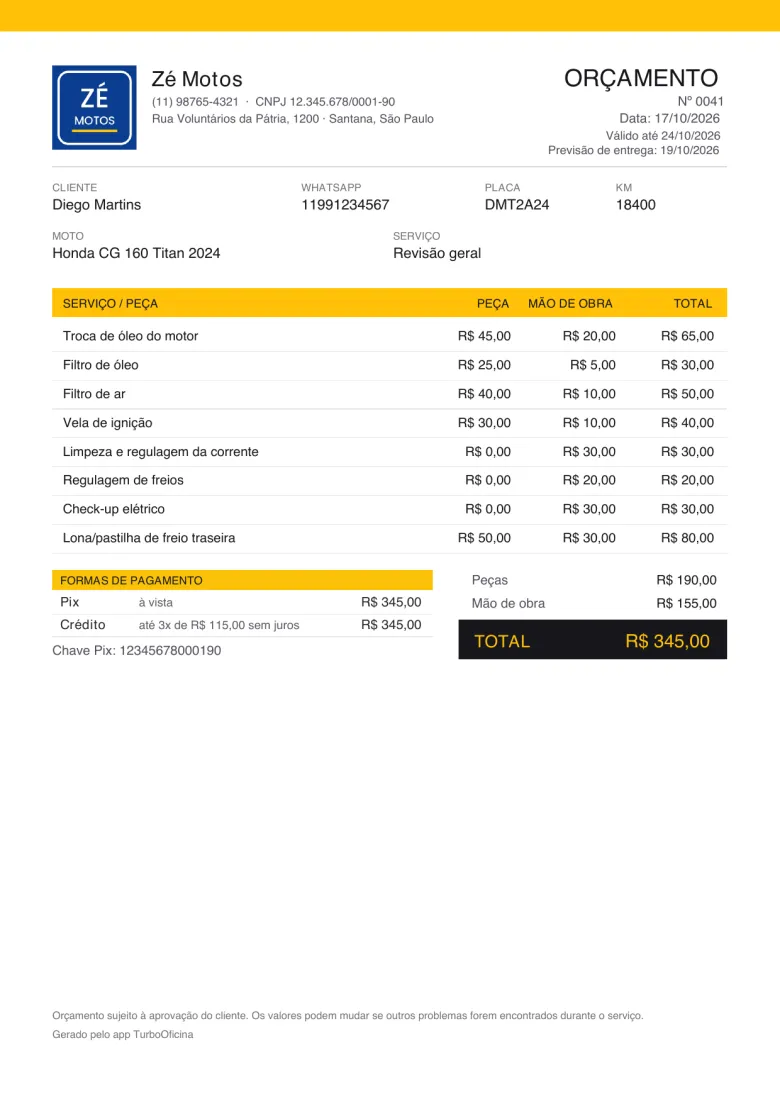Viewport: 780px width, 1104px height.
Task: Click the disclaimer 'Orçamento sujeito à aprovação'
Action: [x=348, y=1016]
